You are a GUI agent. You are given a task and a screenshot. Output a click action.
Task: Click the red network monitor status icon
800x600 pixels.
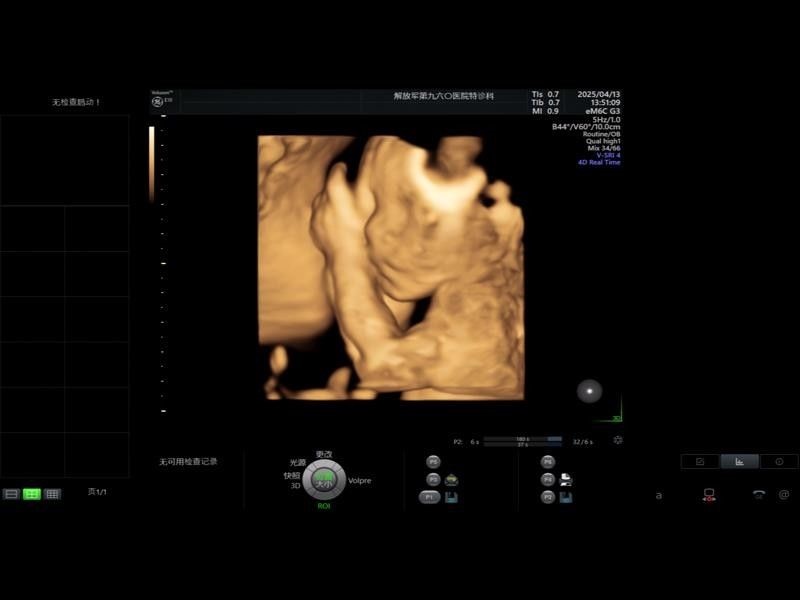click(709, 495)
